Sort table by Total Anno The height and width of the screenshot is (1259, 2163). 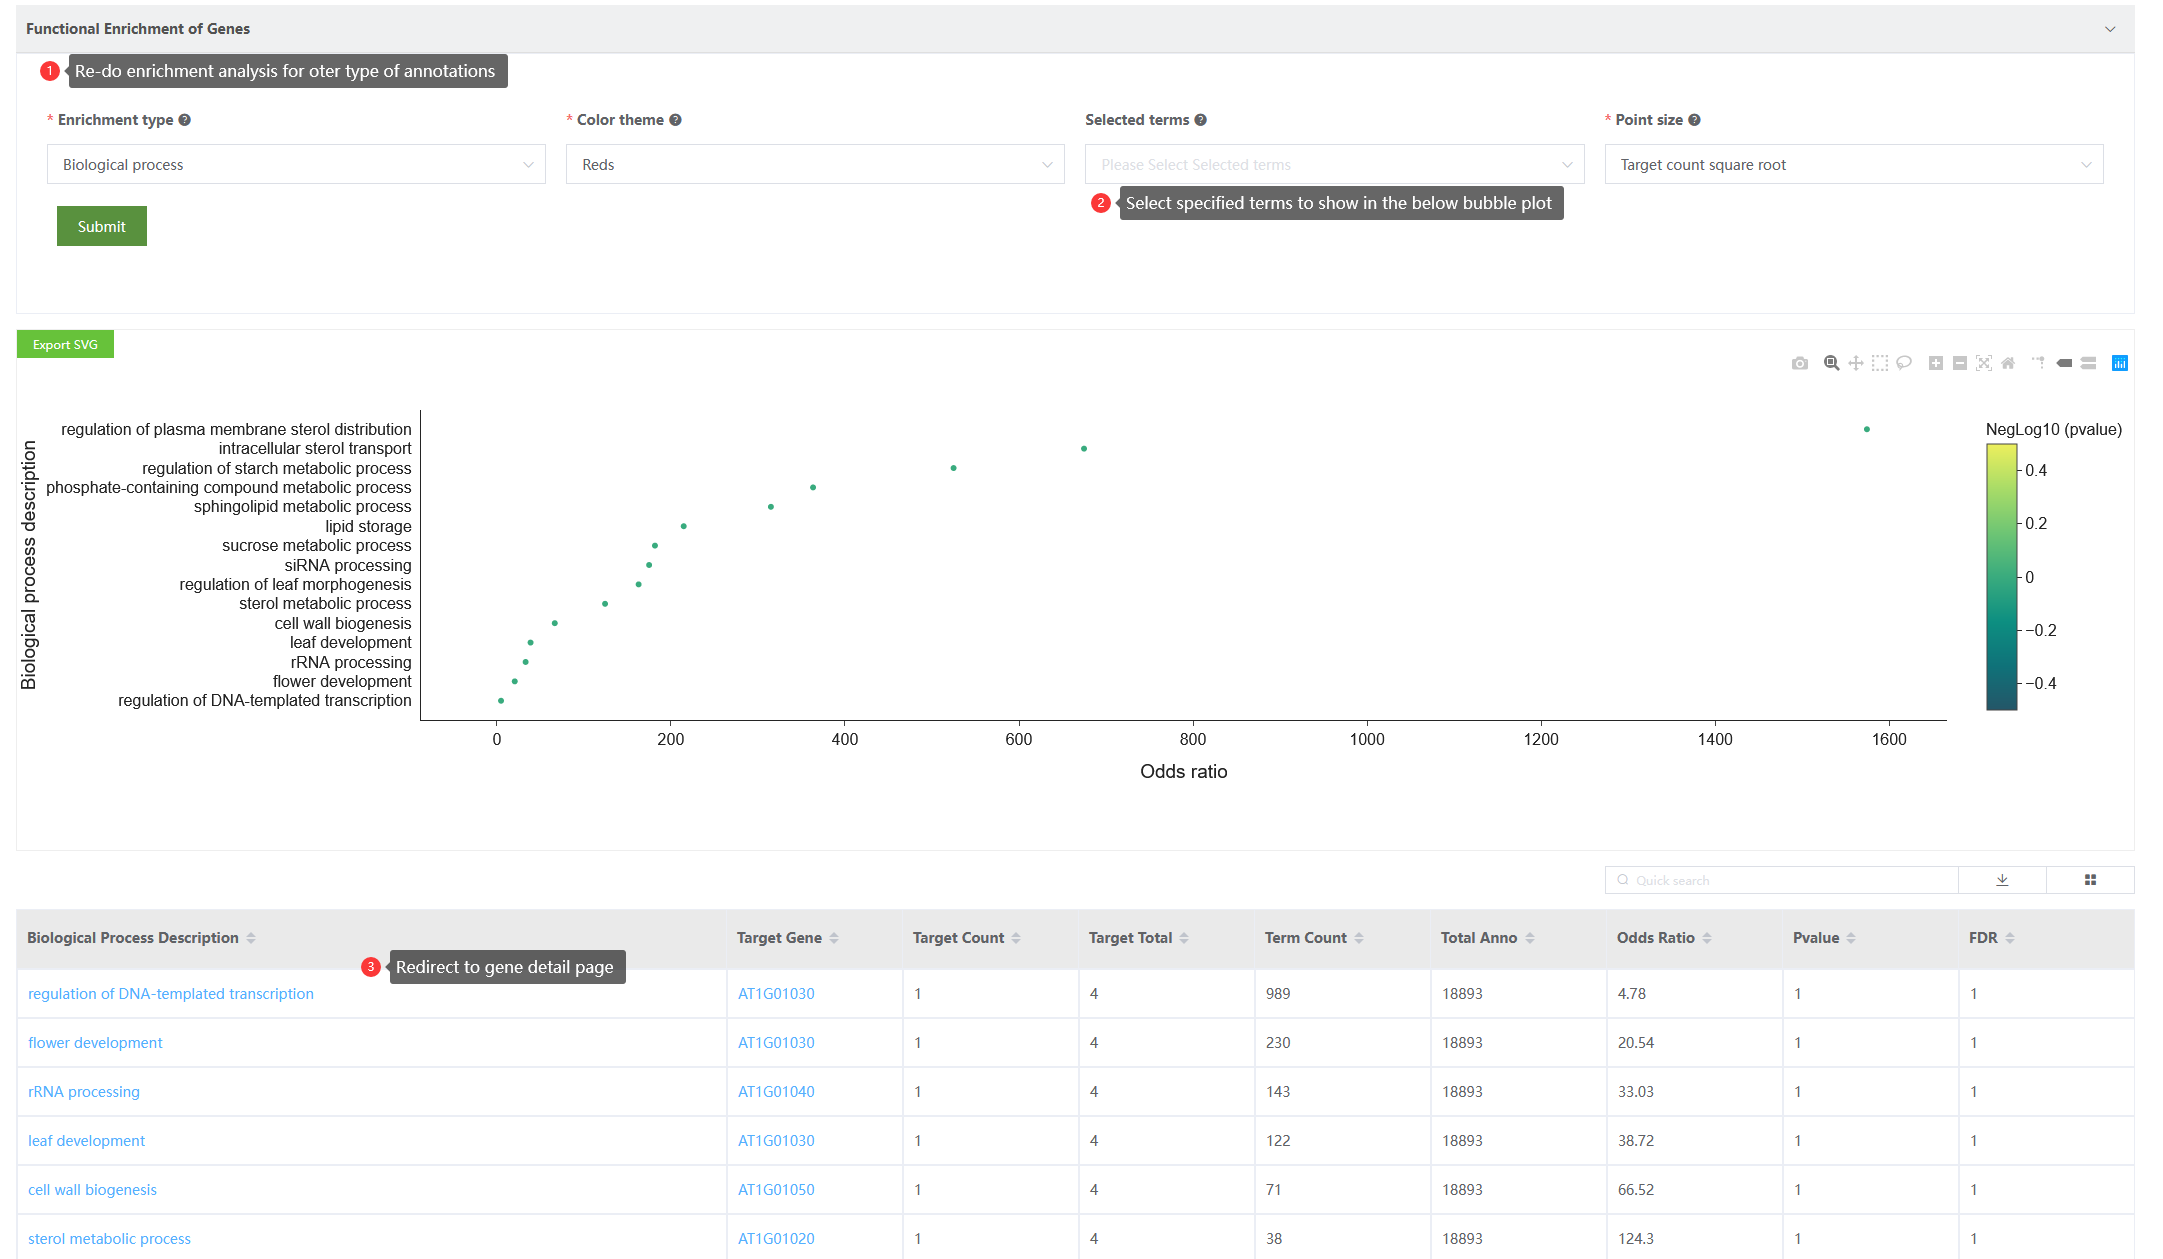coord(1530,938)
